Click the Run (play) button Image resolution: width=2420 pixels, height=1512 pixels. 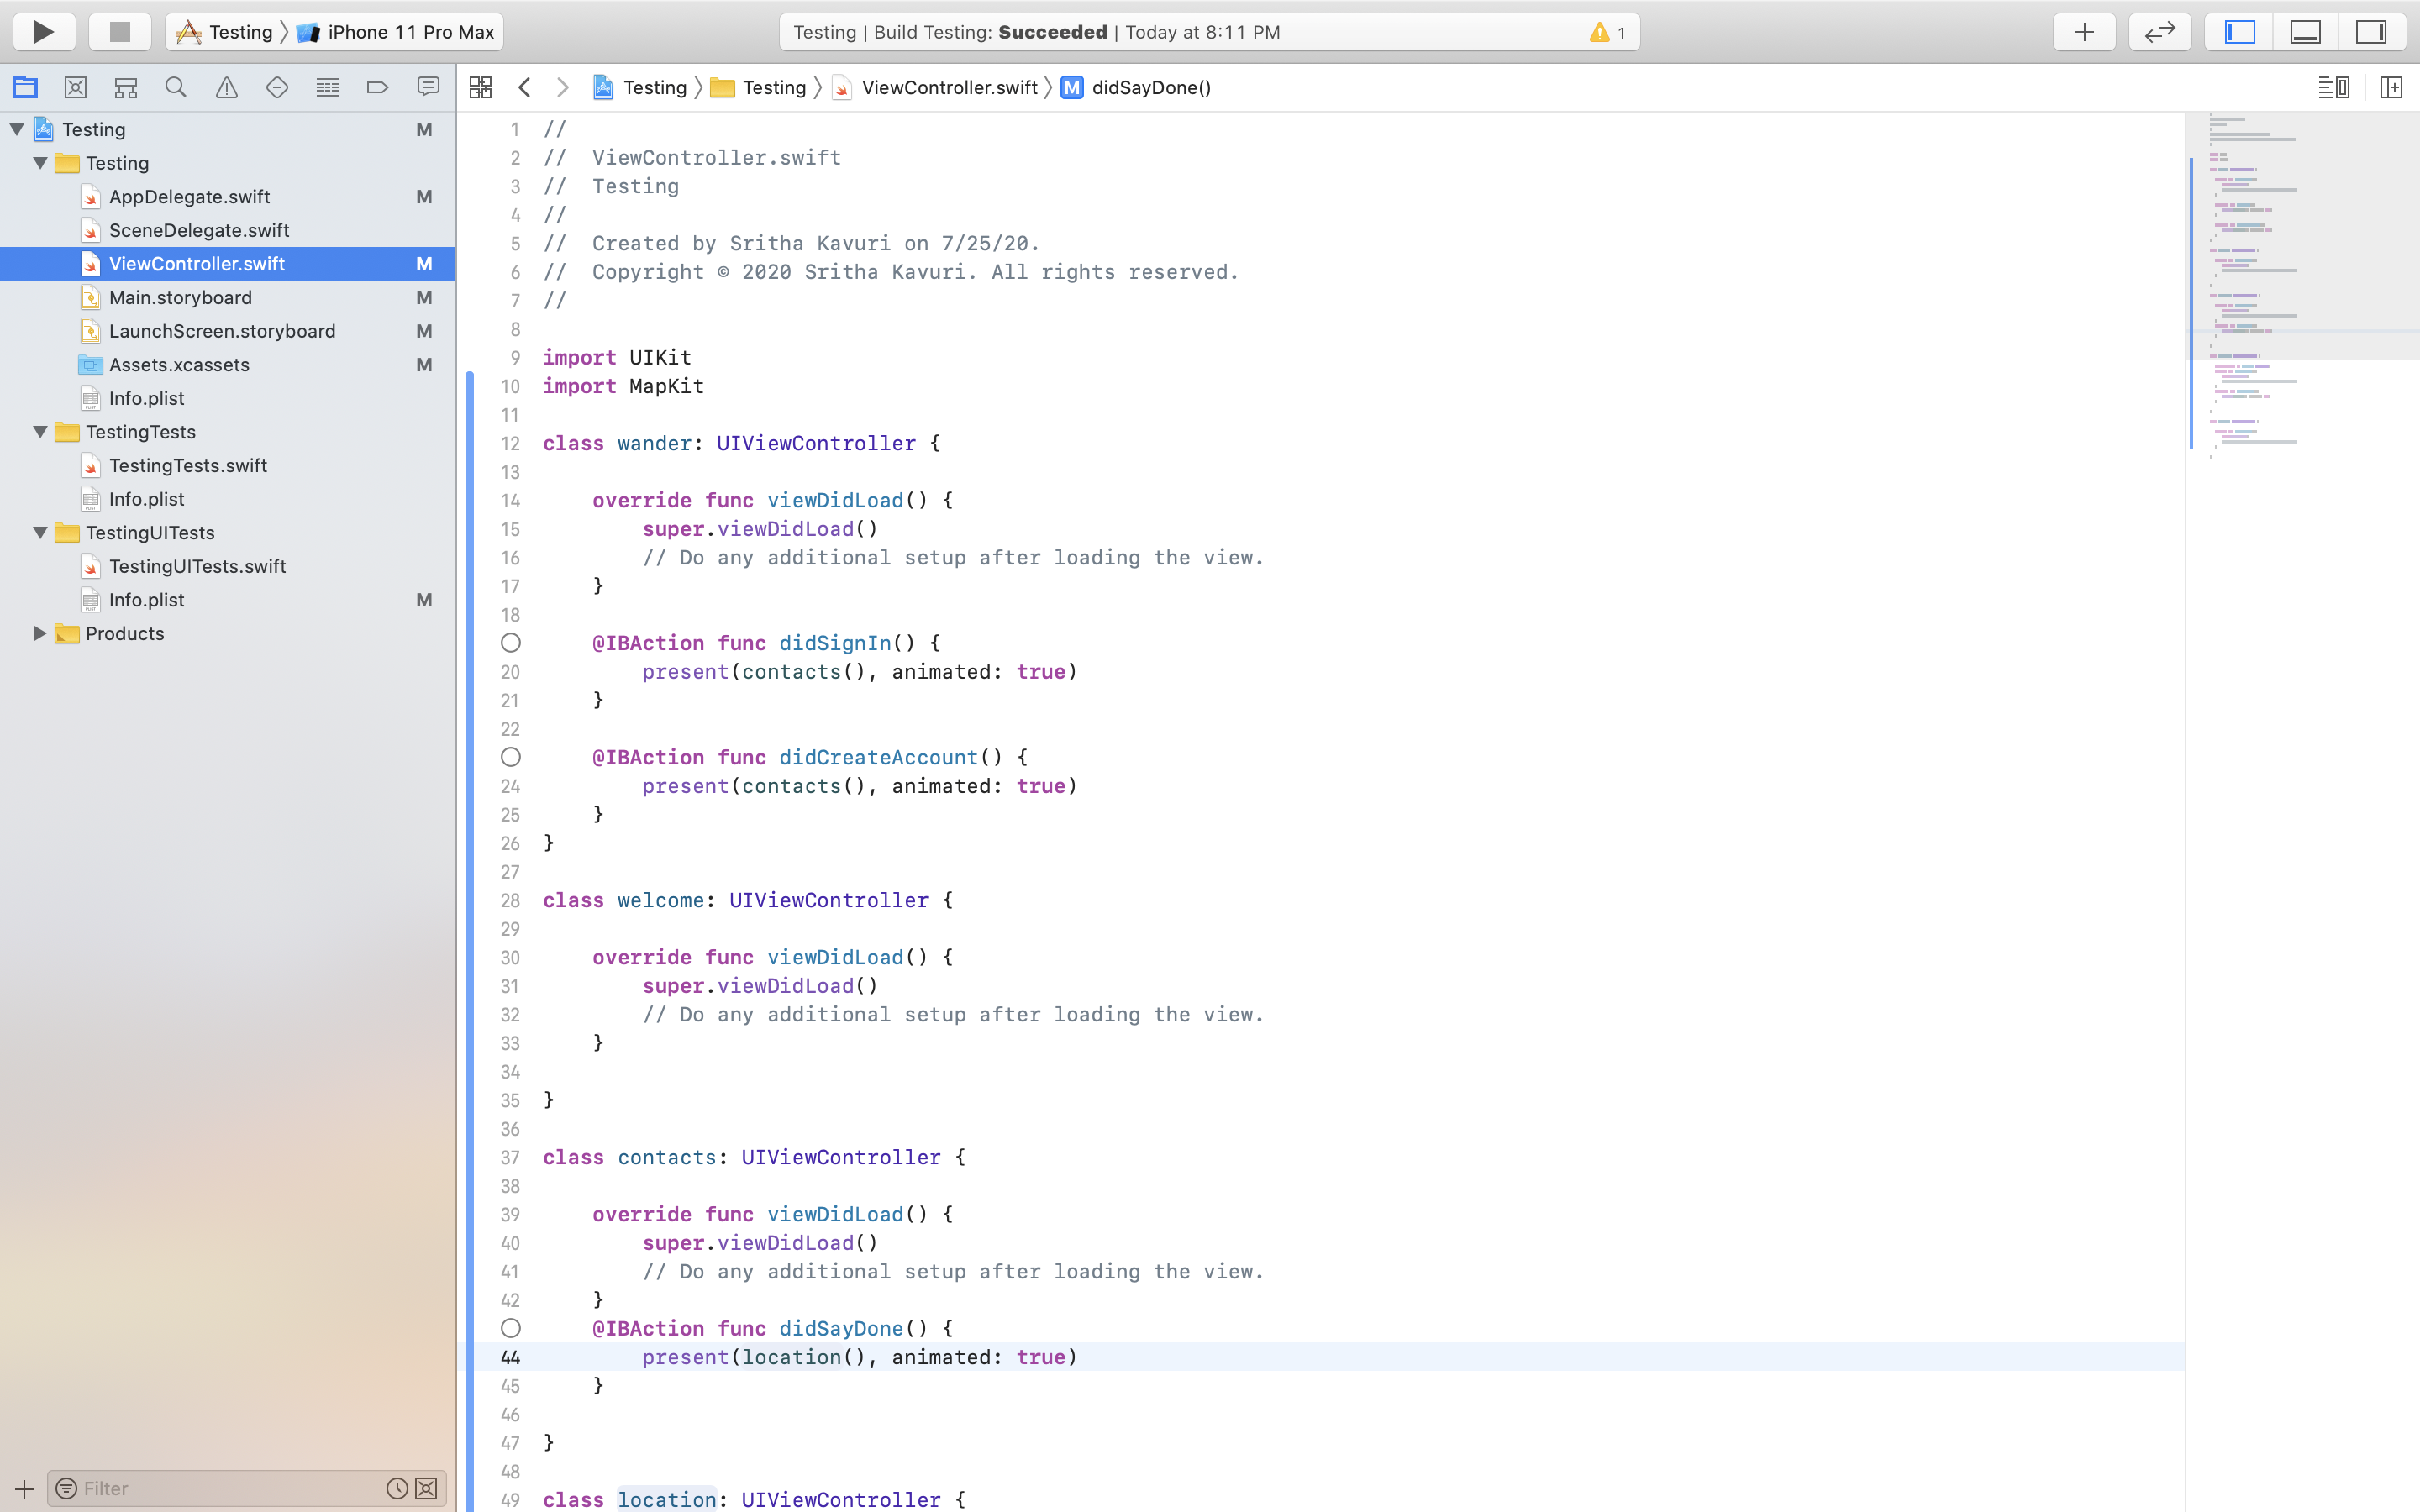point(43,32)
